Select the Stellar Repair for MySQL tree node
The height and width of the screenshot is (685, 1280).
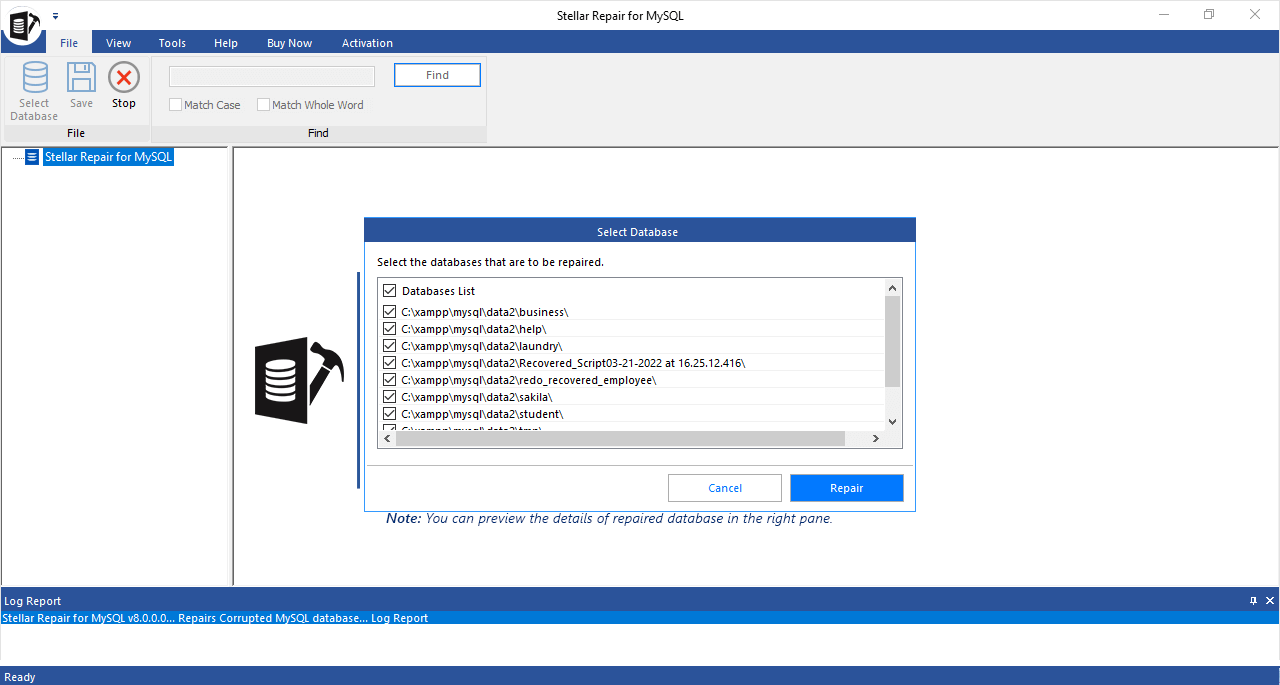109,157
